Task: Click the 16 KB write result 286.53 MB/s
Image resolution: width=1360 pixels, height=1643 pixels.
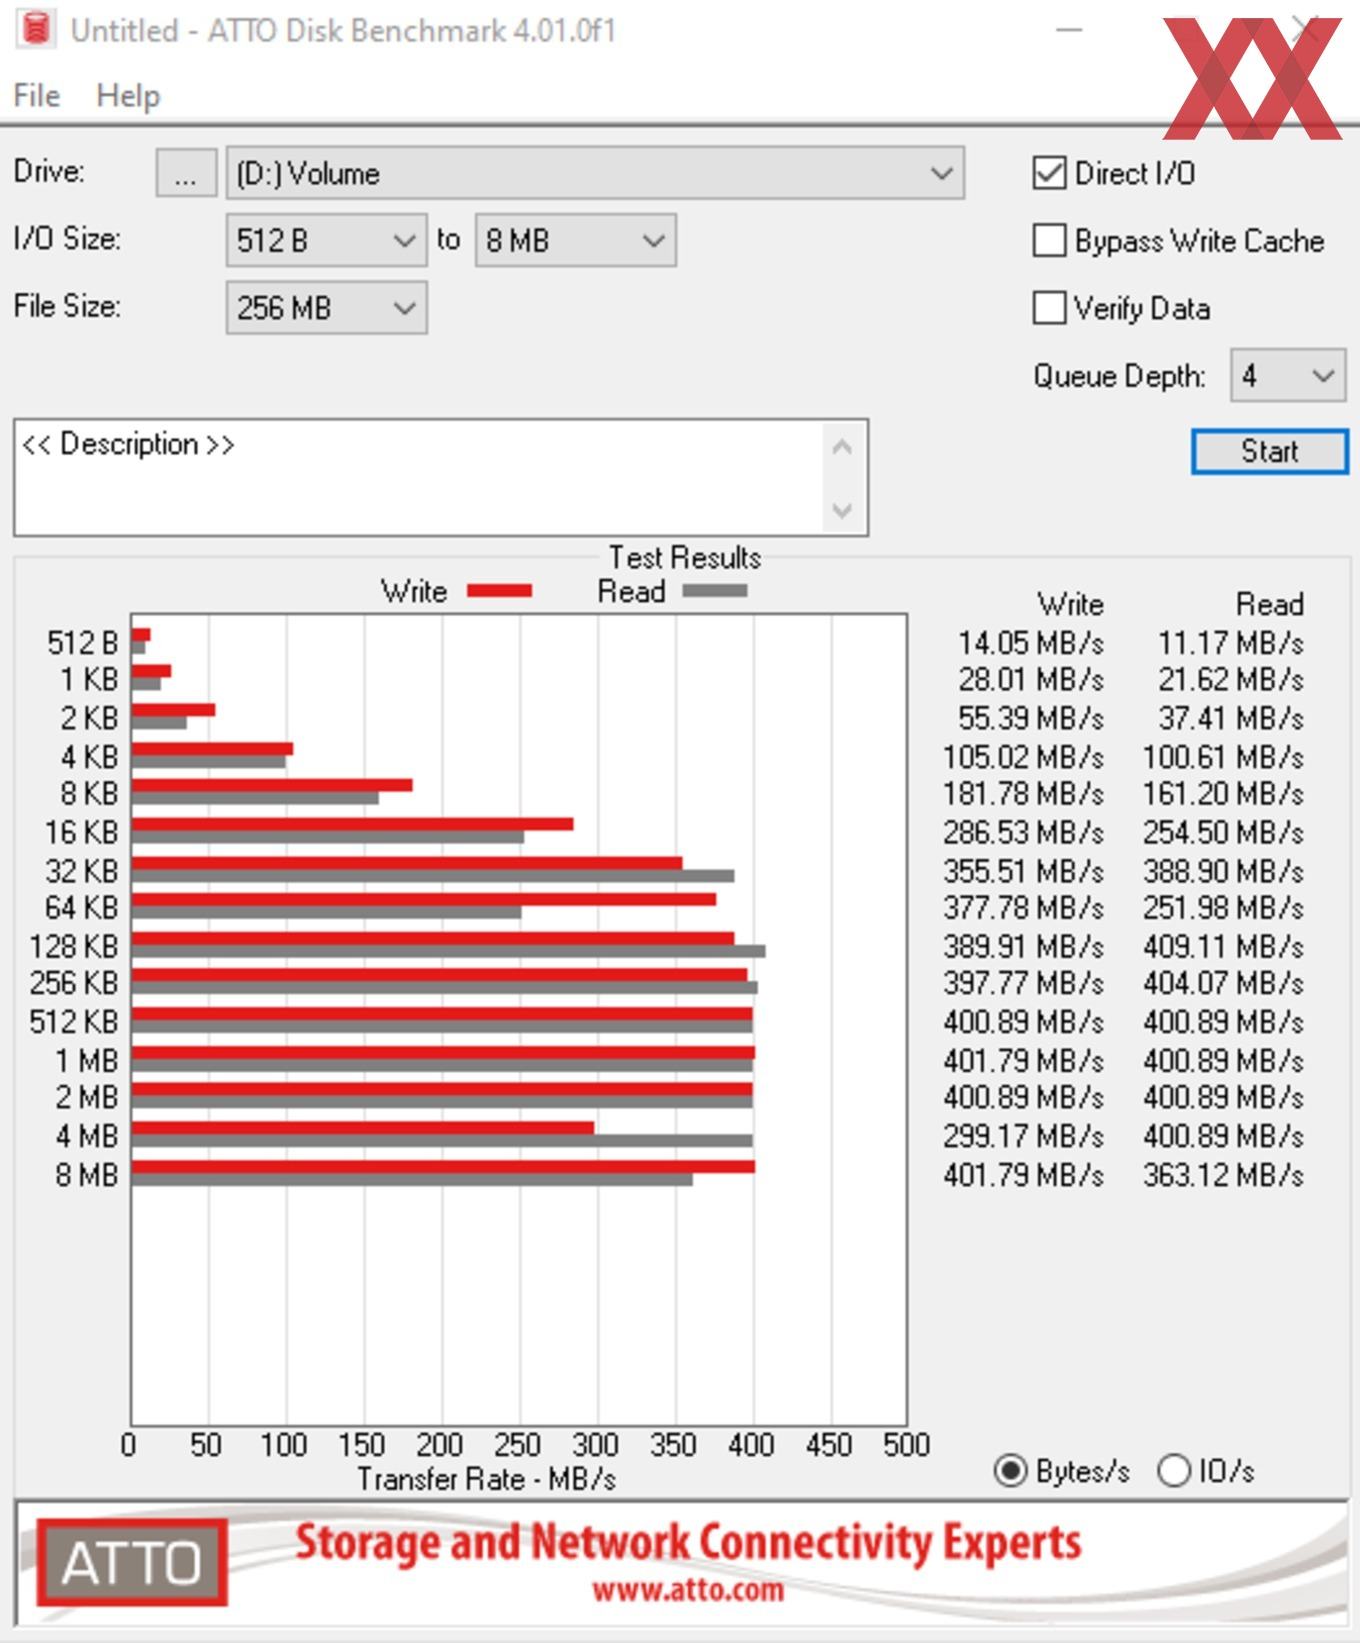Action: pos(1023,832)
